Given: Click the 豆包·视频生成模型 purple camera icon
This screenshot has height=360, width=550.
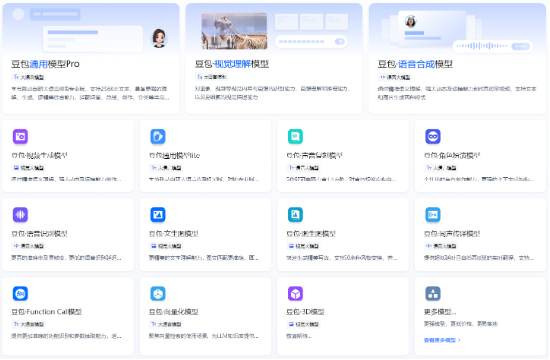Looking at the screenshot, I should [20, 136].
